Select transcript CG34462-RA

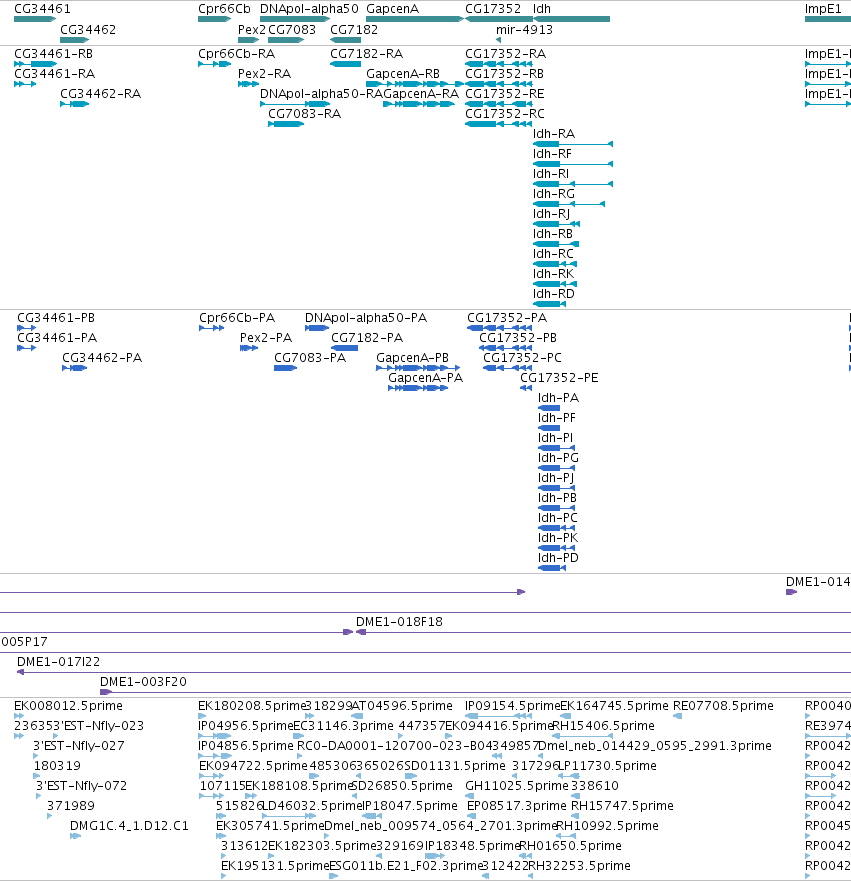coord(75,104)
